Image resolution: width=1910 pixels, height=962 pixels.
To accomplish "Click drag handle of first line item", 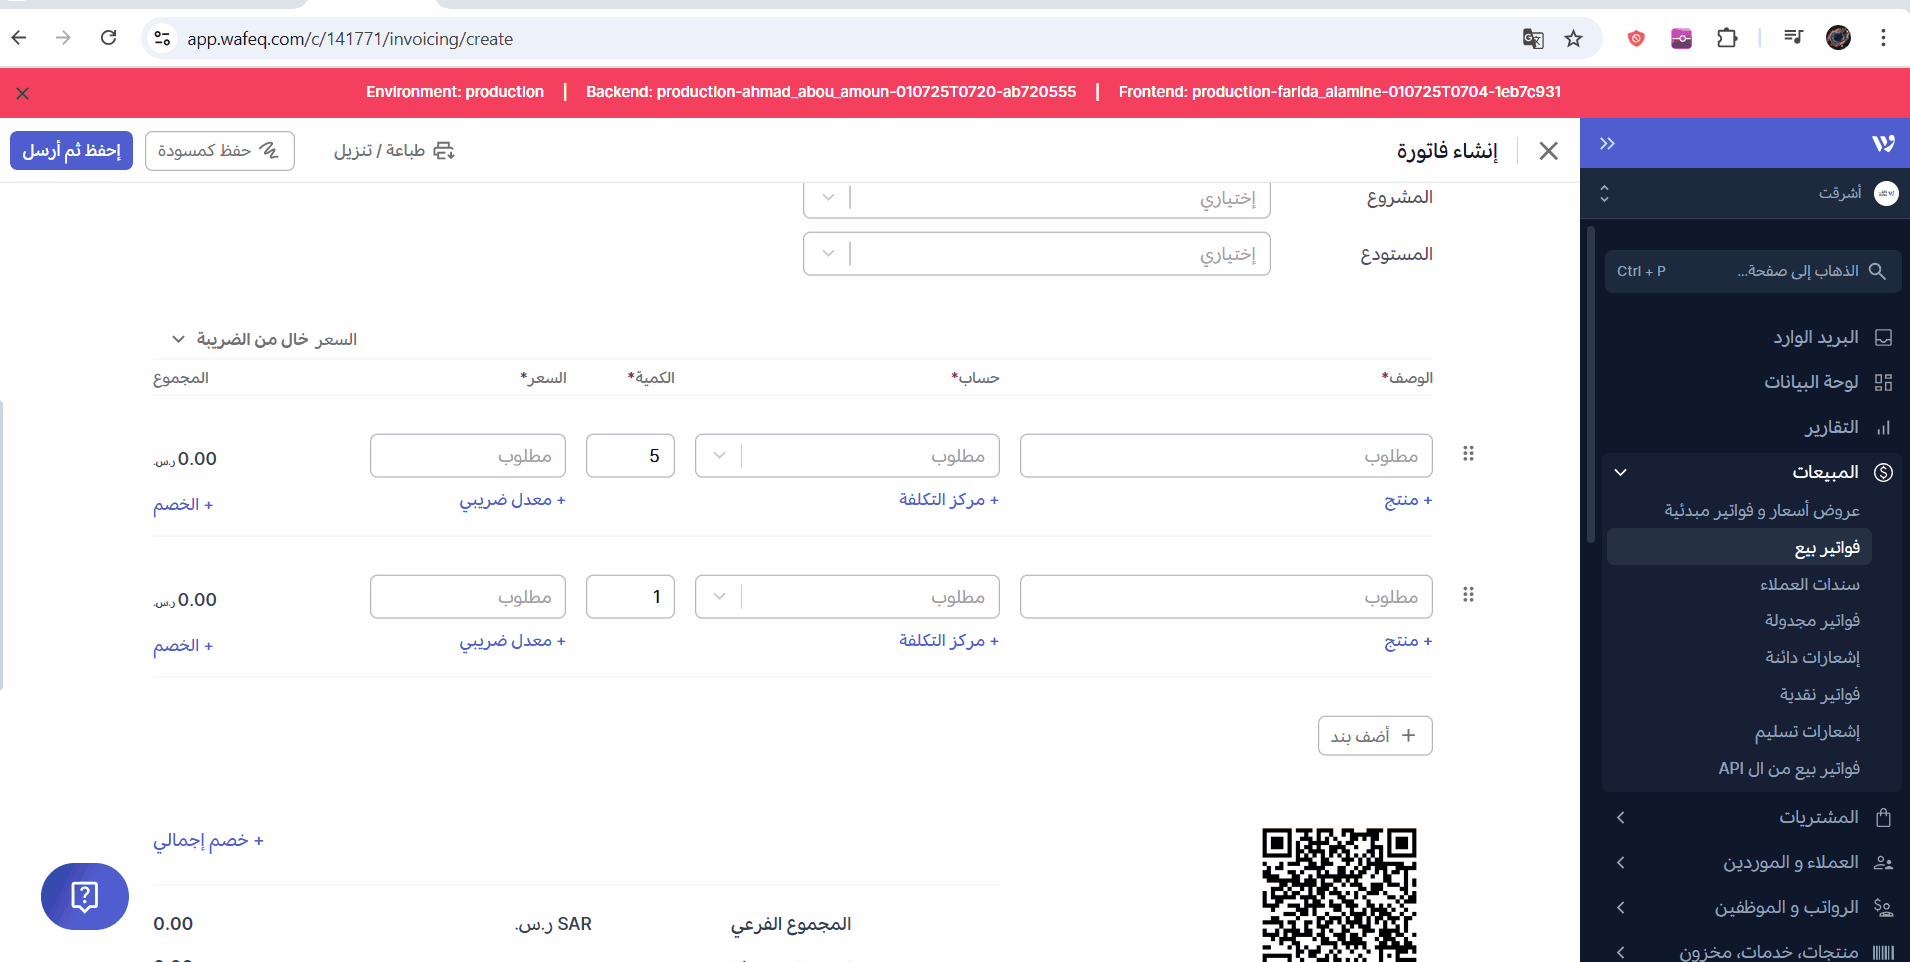I will (x=1468, y=454).
